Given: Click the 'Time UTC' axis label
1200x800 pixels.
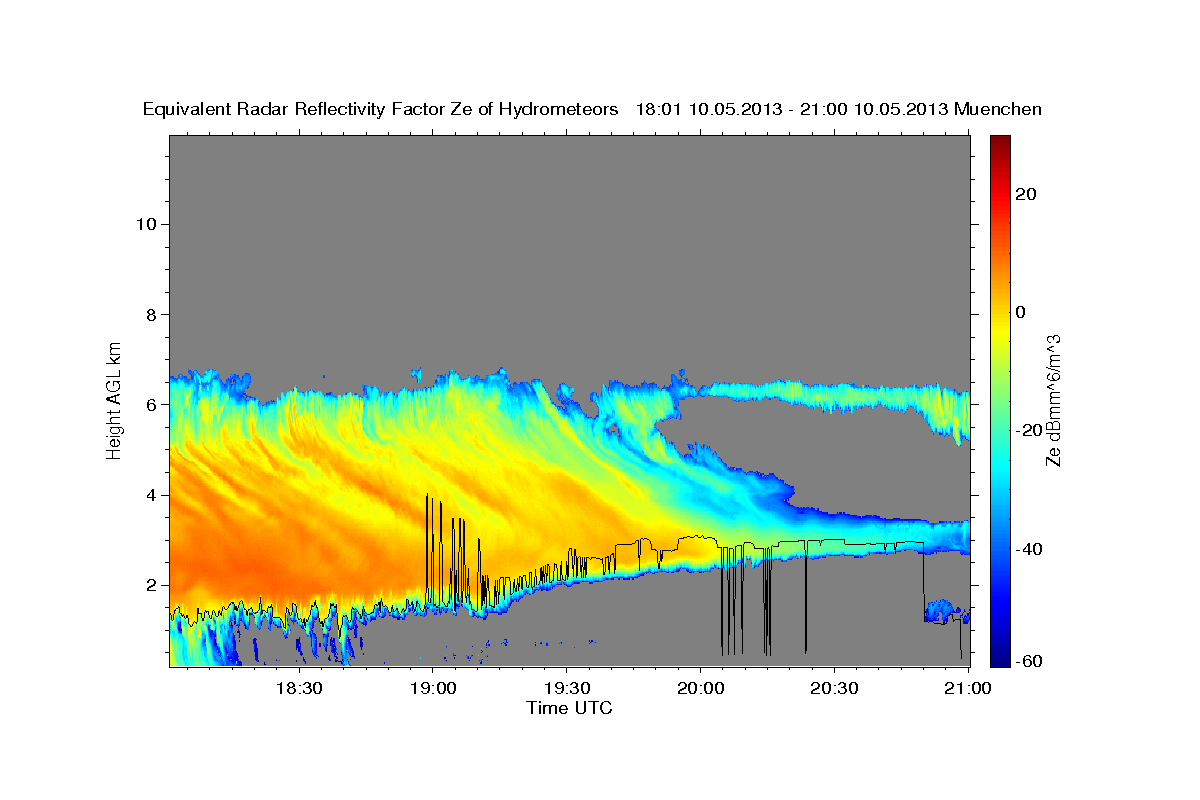Looking at the screenshot, I should tap(569, 708).
